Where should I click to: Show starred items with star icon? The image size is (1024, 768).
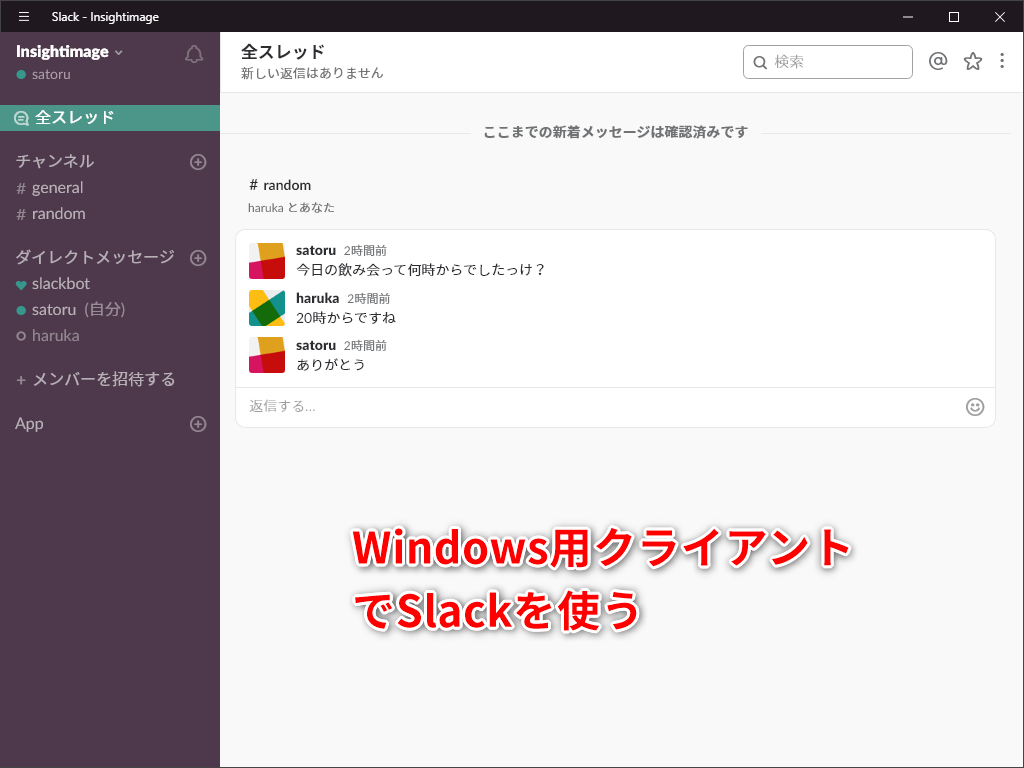click(x=973, y=61)
